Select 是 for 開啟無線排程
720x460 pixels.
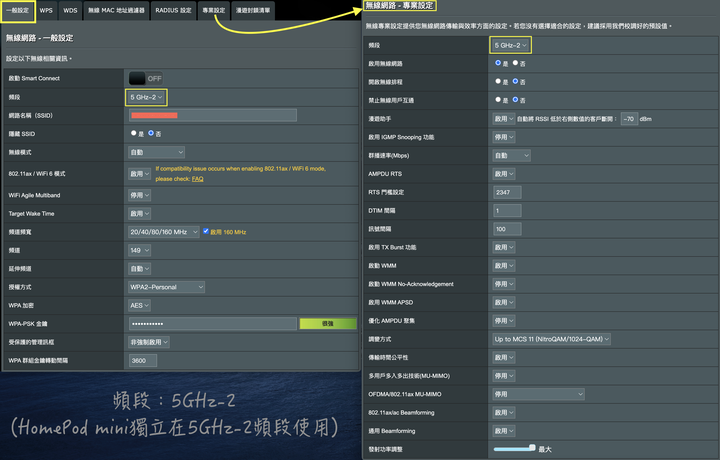point(498,81)
